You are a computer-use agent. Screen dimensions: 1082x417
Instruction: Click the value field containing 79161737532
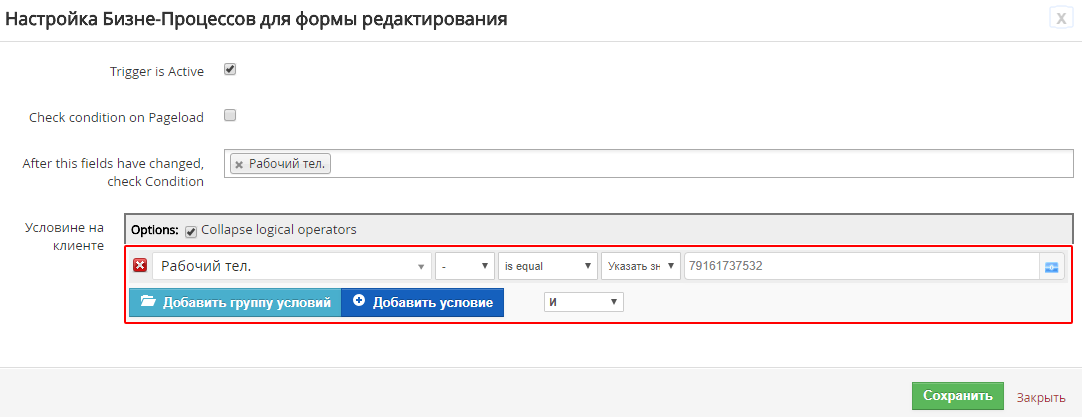click(860, 266)
